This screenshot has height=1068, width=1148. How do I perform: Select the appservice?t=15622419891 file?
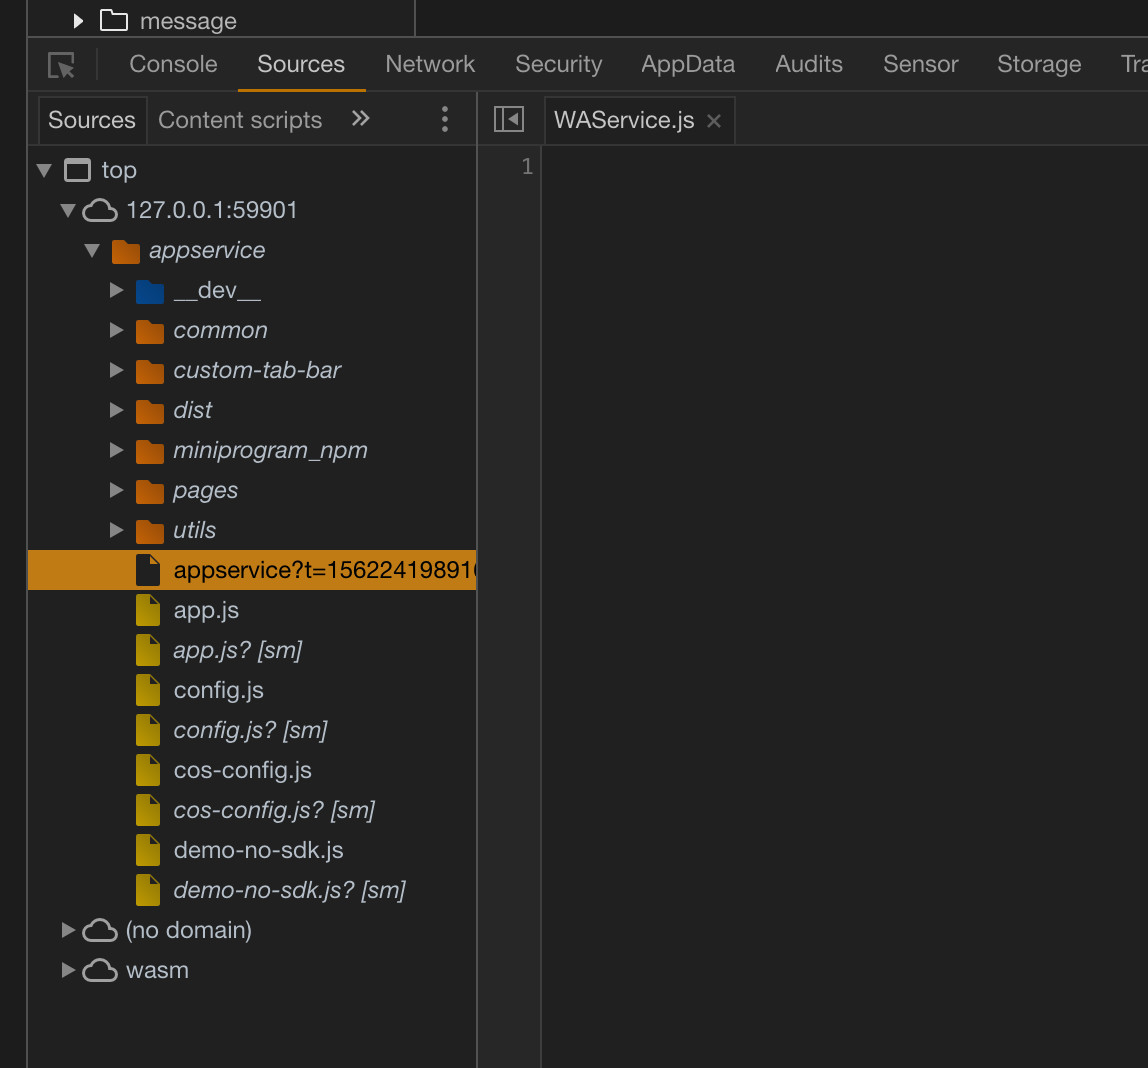coord(252,570)
